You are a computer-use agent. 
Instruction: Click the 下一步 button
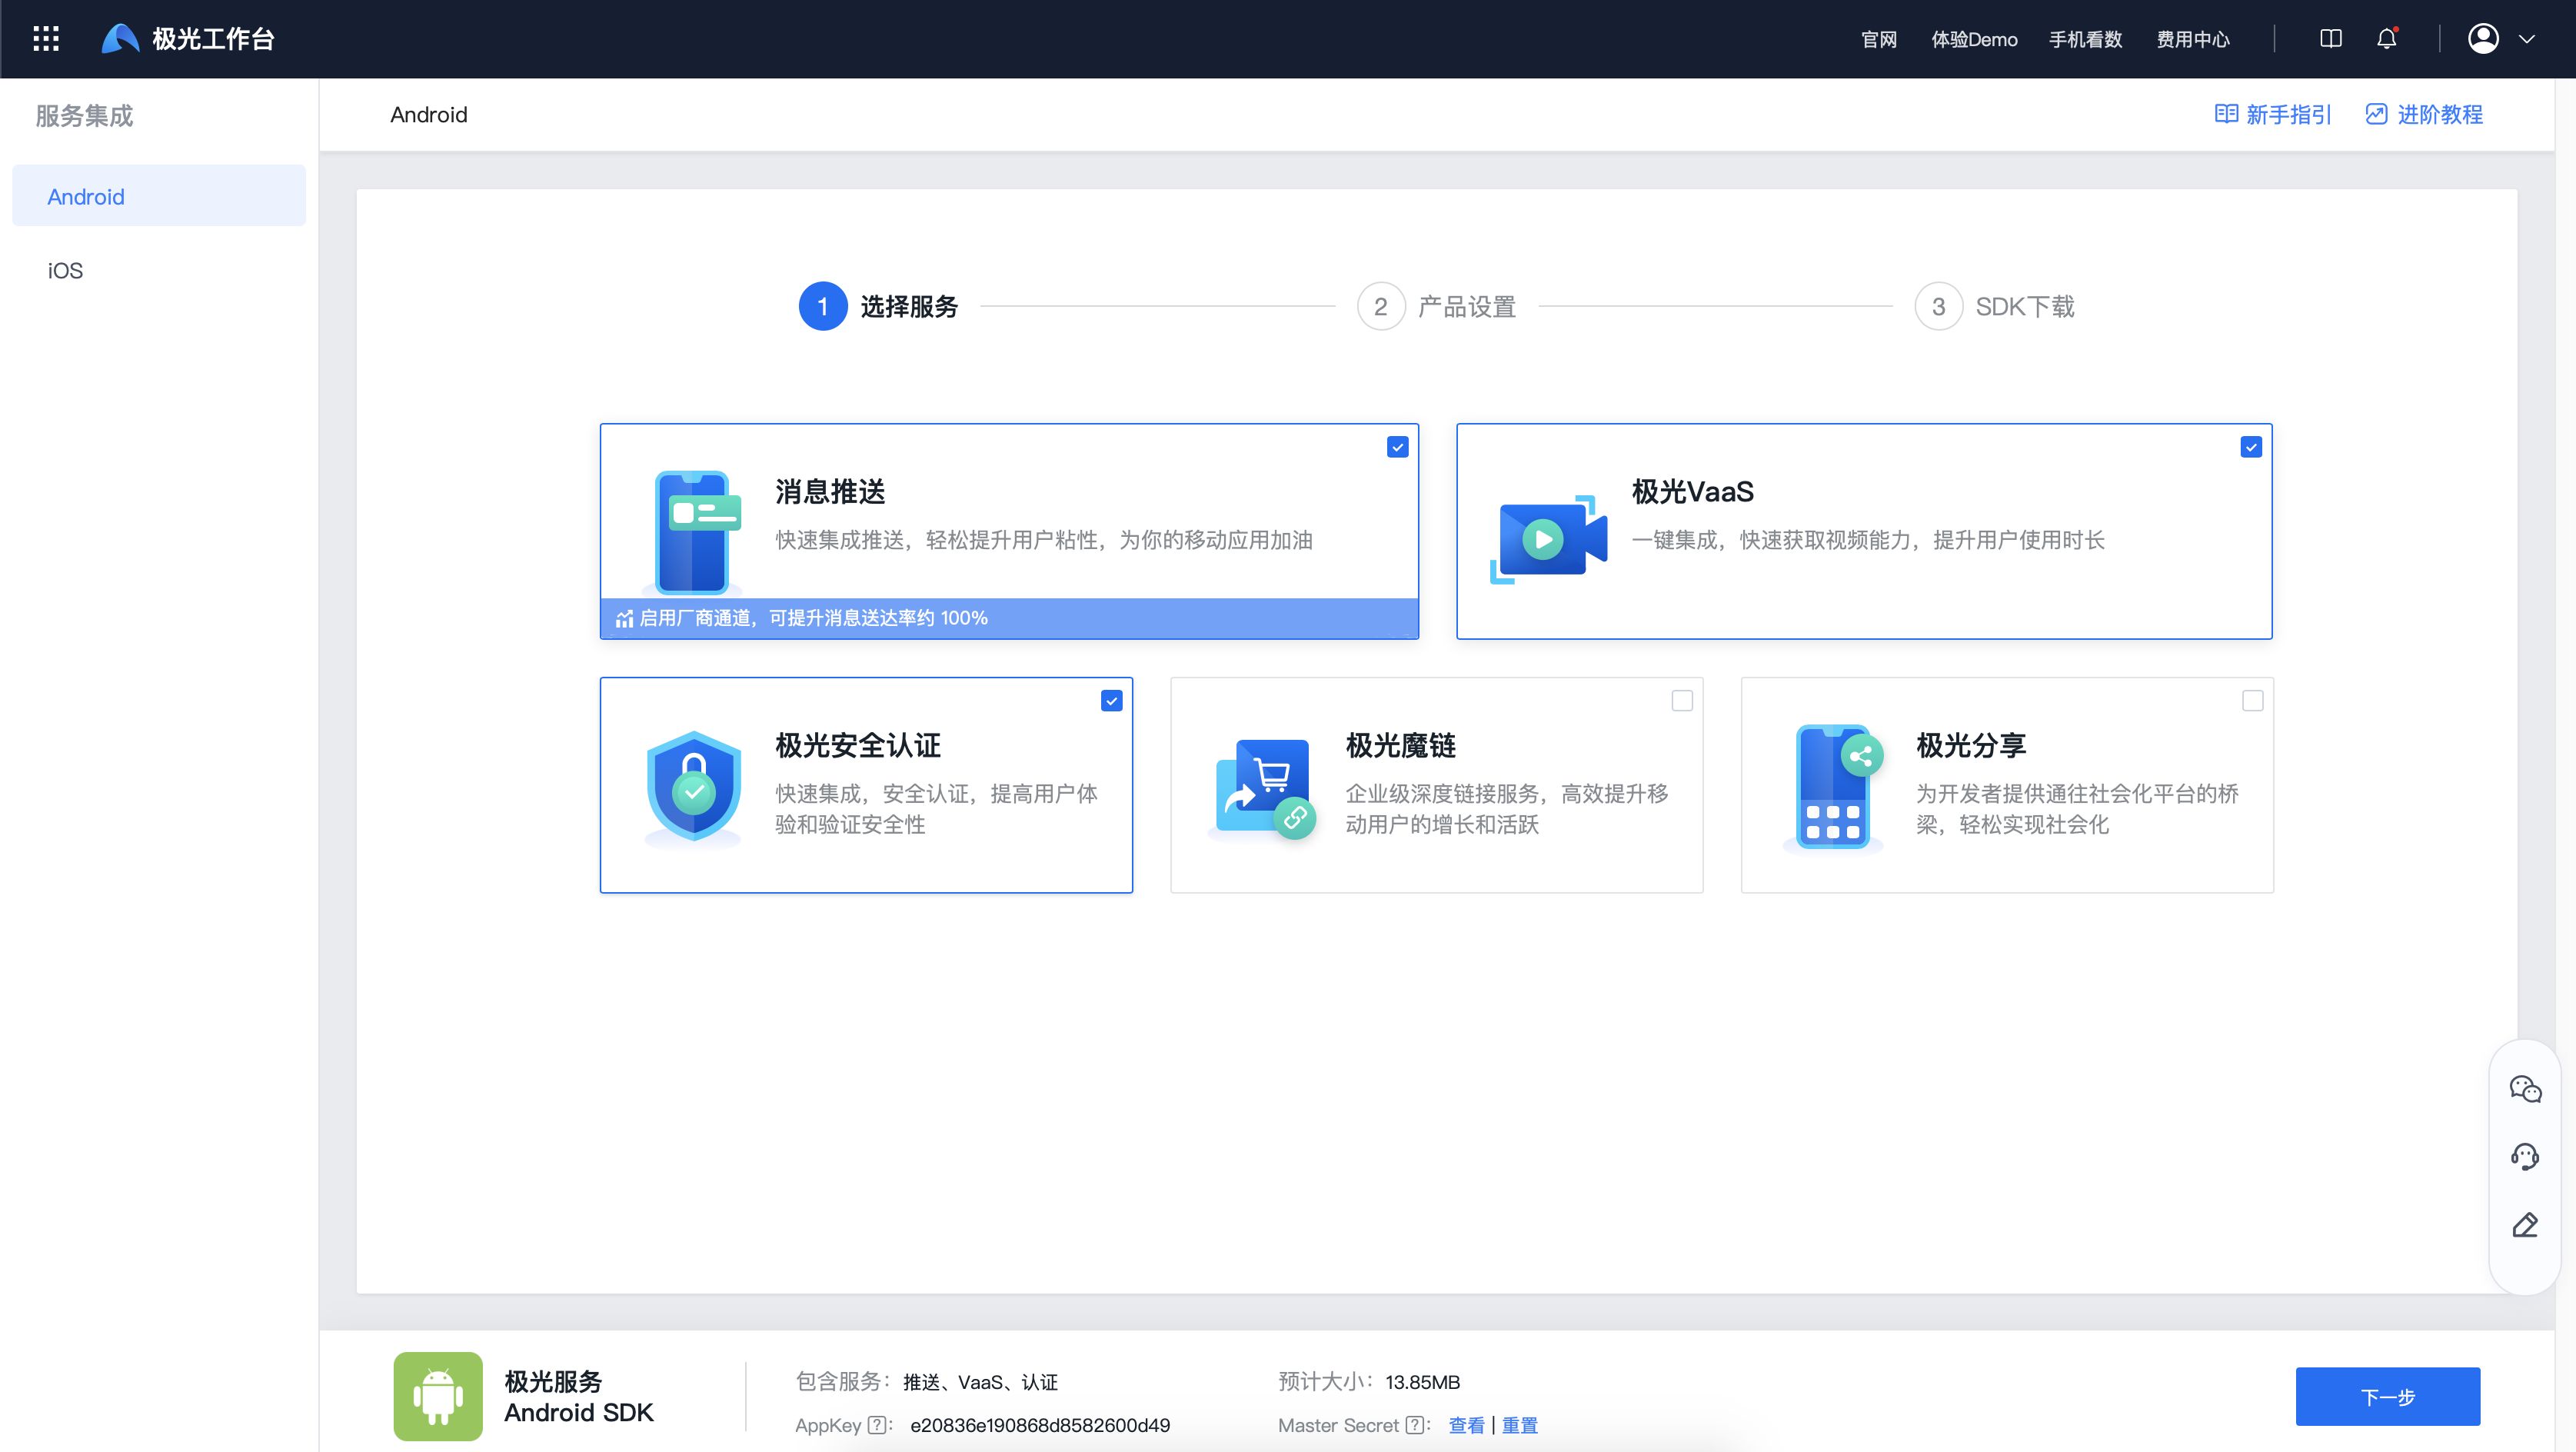coord(2388,1396)
